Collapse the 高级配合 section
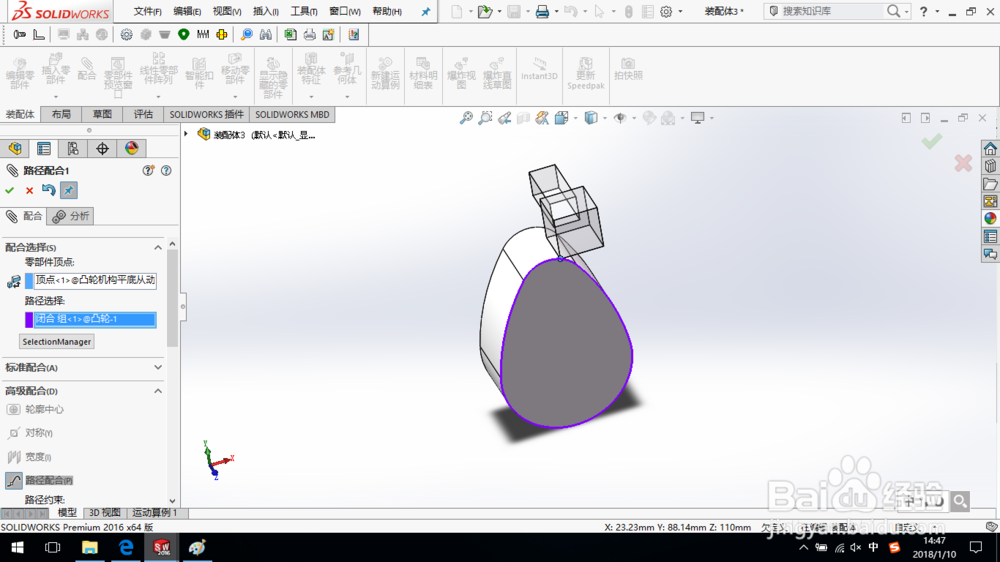This screenshot has width=1000, height=562. click(x=158, y=391)
